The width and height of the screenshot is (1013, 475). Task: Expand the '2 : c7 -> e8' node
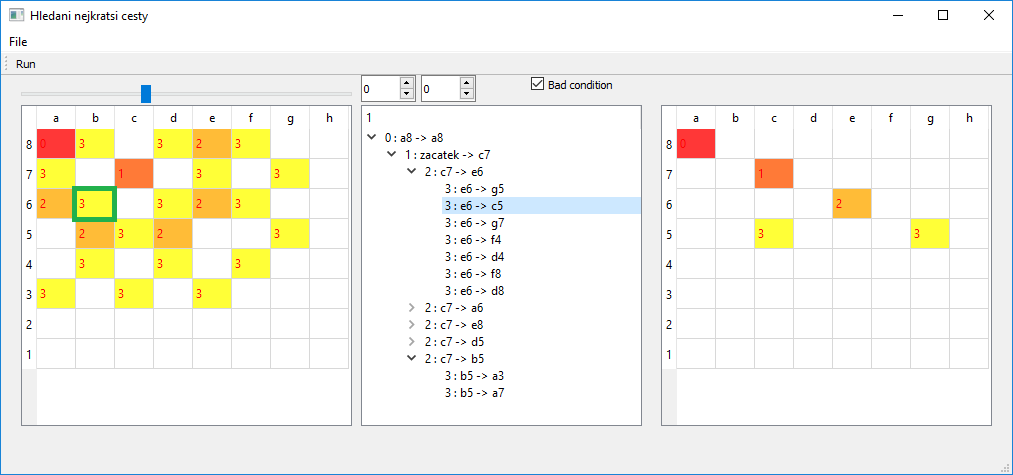(x=412, y=324)
